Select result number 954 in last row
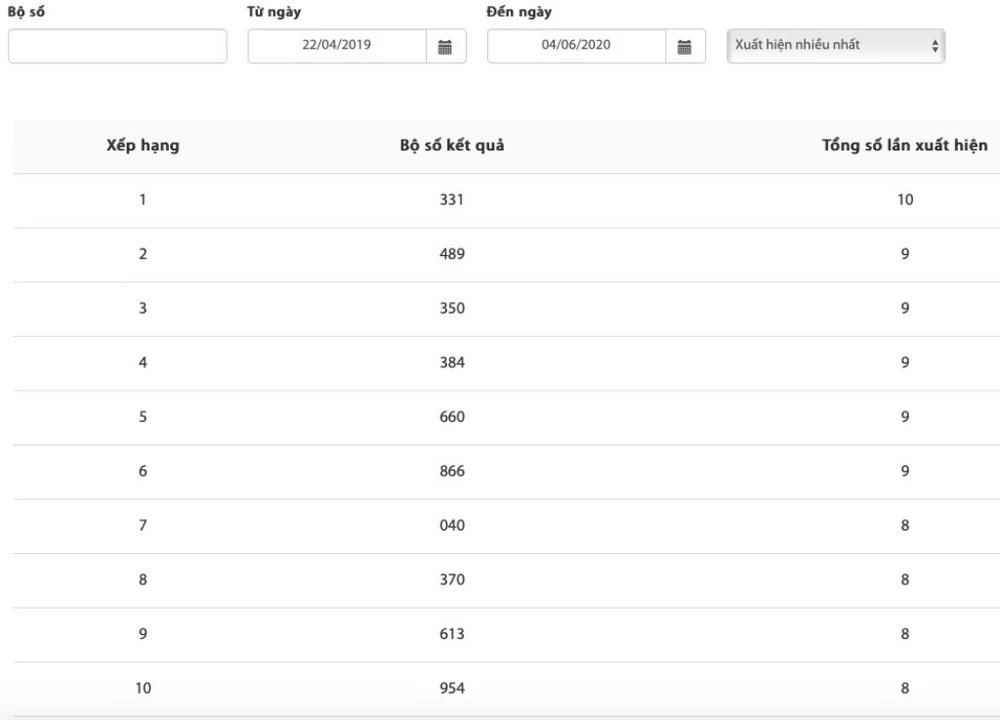Image resolution: width=1000 pixels, height=720 pixels. 452,688
